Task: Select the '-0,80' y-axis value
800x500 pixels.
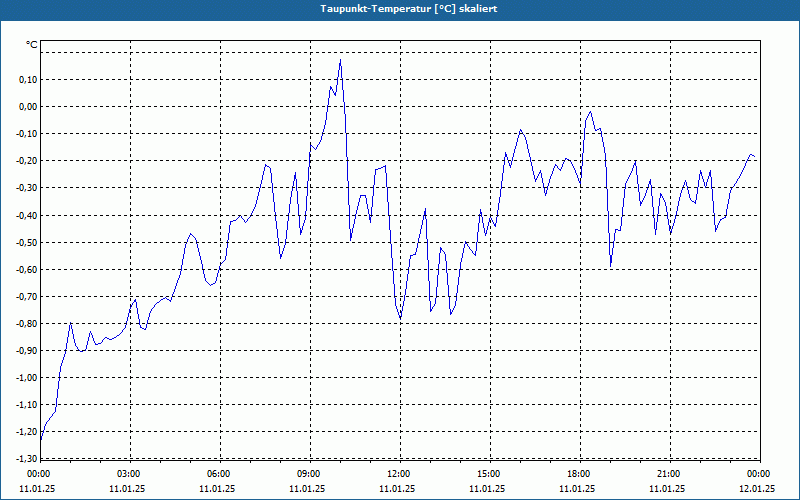Action: (27, 323)
